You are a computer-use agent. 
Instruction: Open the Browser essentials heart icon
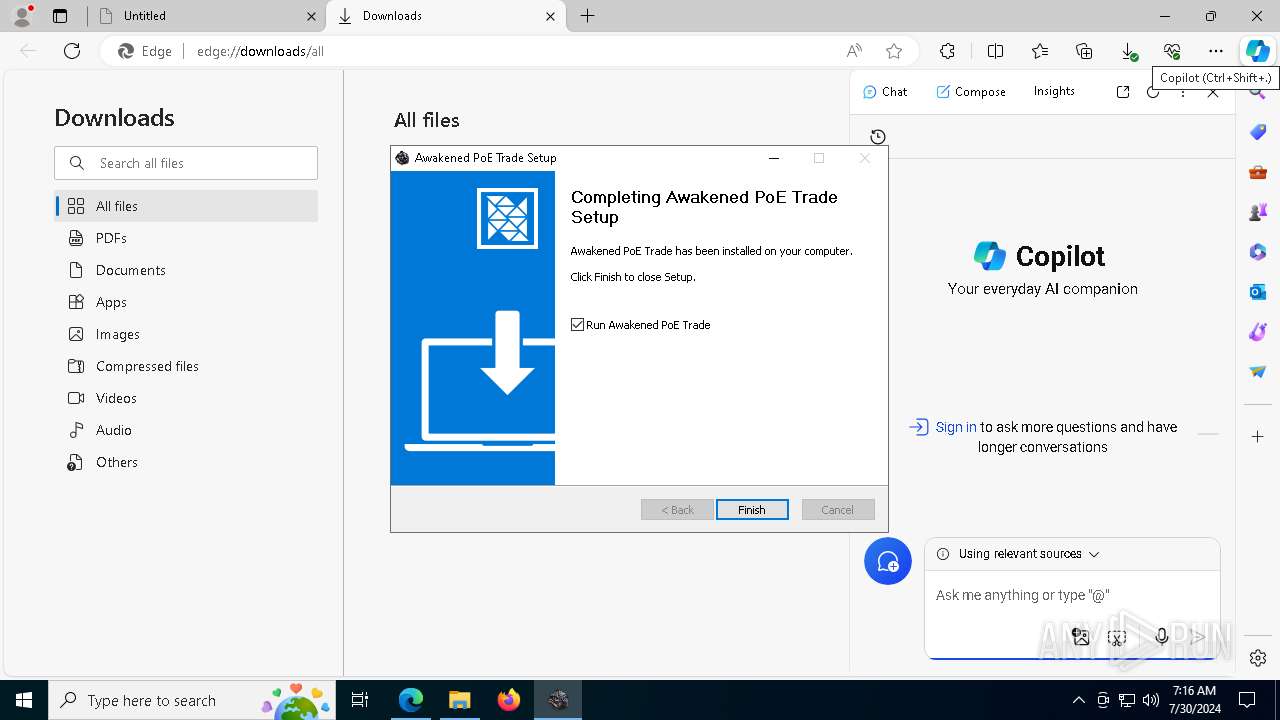click(x=1172, y=51)
